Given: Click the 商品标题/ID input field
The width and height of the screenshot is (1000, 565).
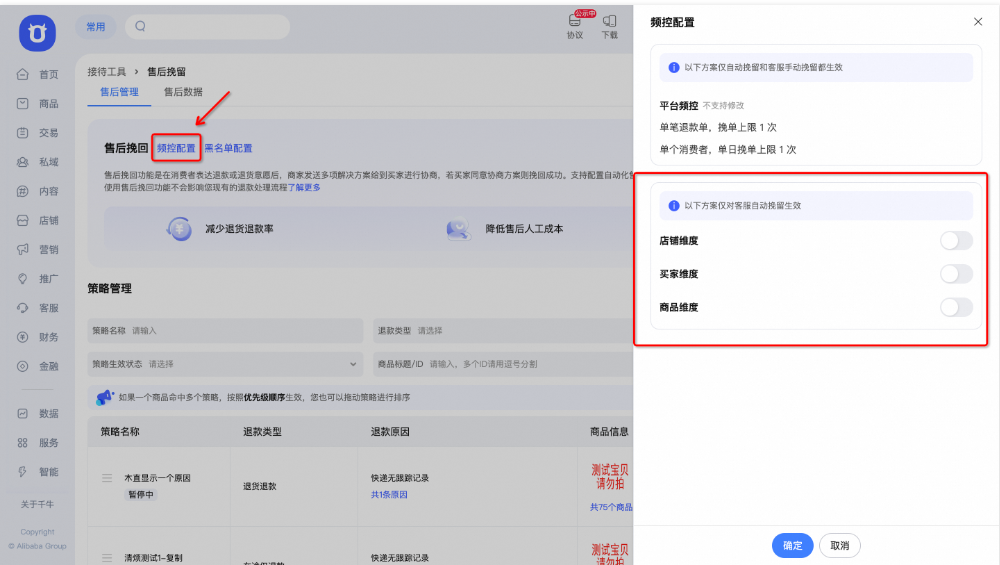Looking at the screenshot, I should pyautogui.click(x=503, y=364).
